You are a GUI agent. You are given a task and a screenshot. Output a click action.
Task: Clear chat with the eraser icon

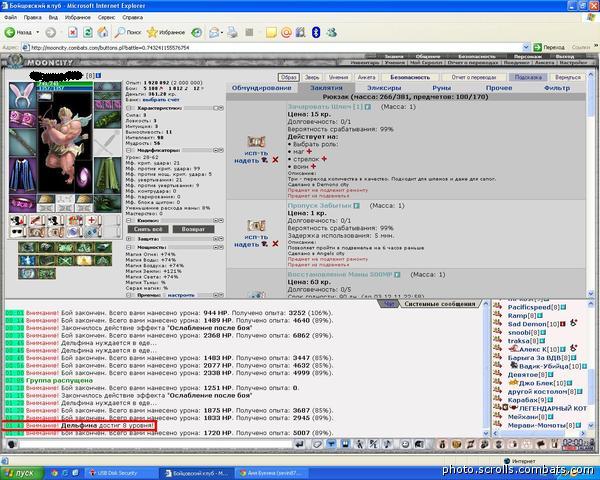pyautogui.click(x=317, y=444)
